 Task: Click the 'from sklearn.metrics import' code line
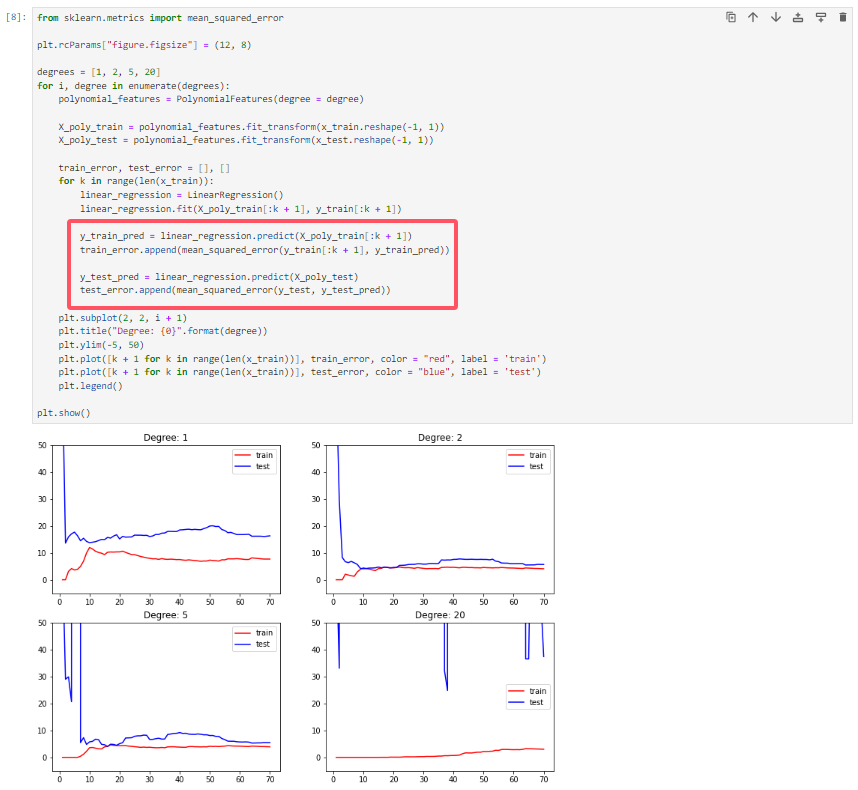point(160,18)
